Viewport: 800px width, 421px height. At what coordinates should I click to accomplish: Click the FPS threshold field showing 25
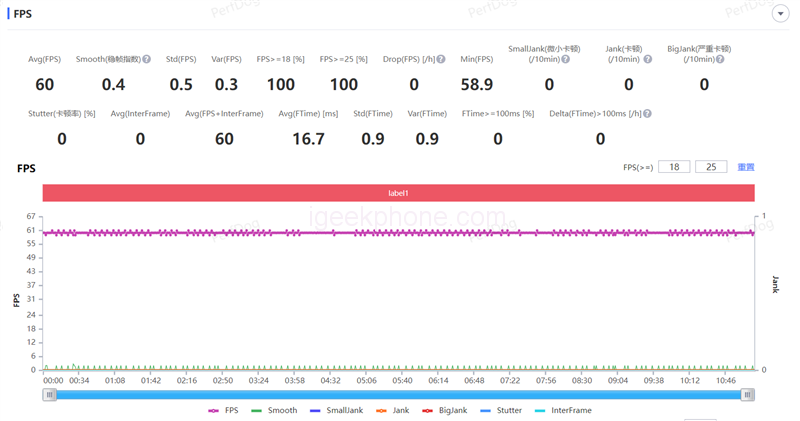coord(710,167)
